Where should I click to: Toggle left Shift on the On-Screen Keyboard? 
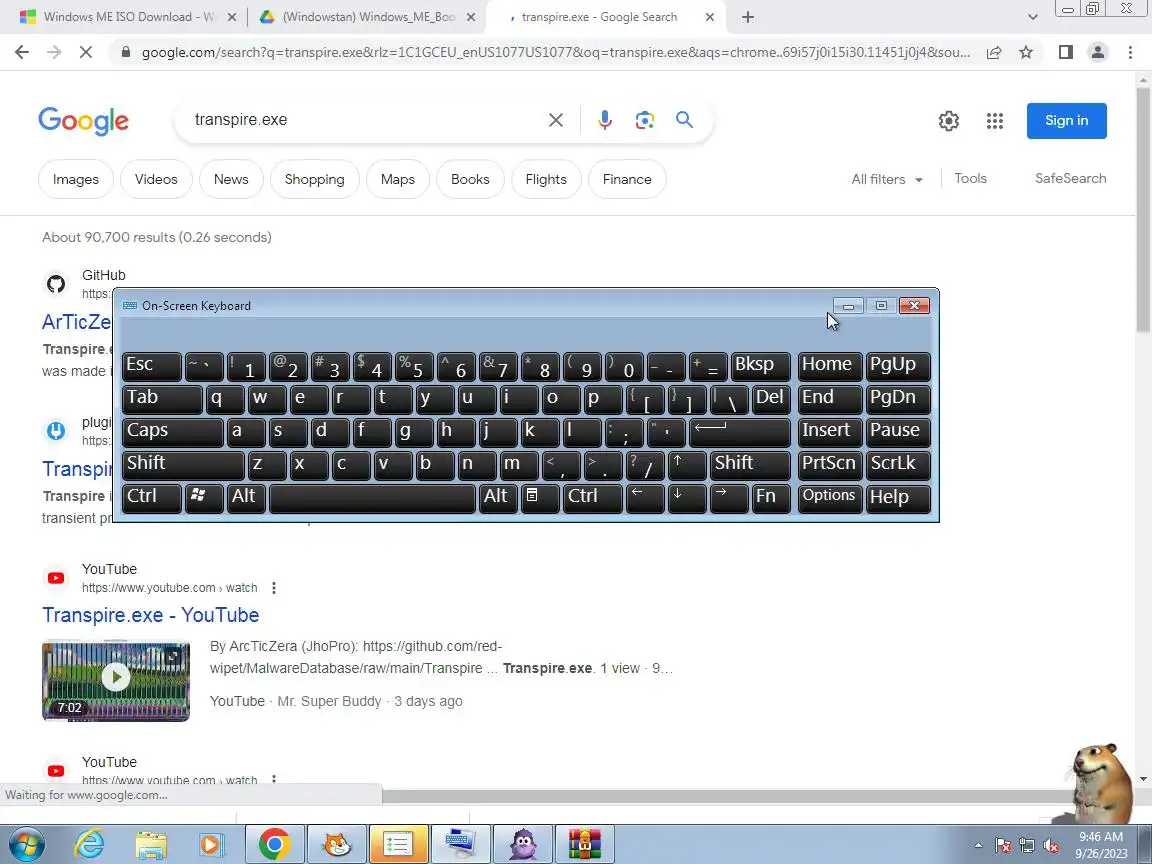tap(183, 464)
